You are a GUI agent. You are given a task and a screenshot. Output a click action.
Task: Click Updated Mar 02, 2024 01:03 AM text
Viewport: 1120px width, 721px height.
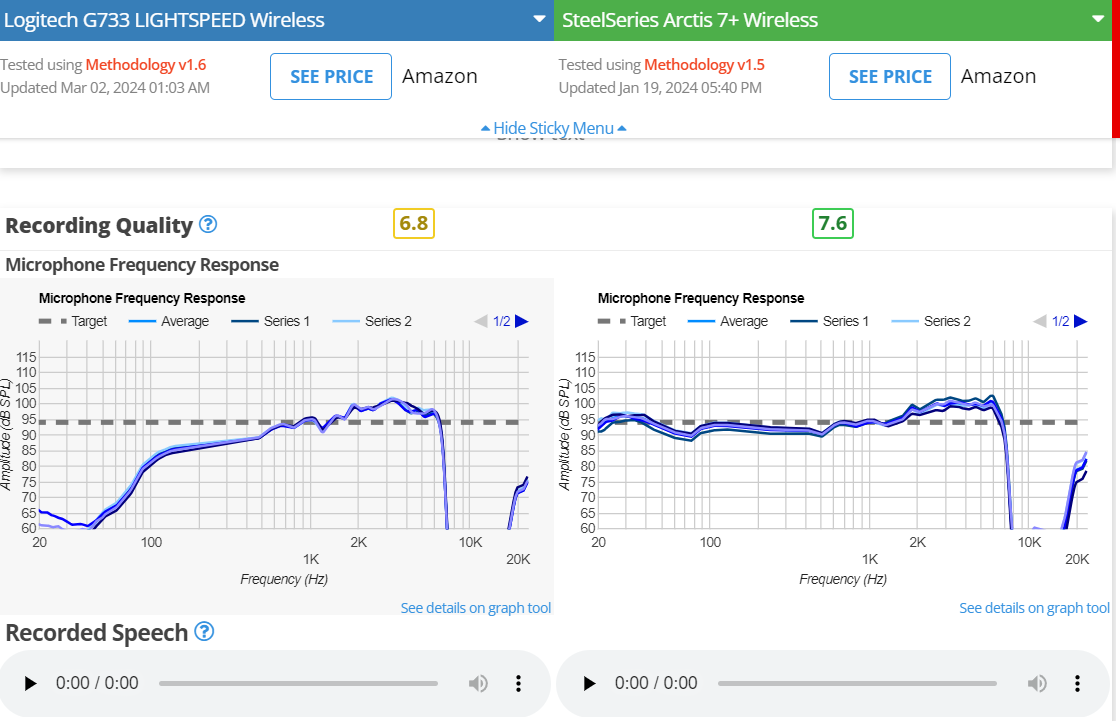[x=105, y=88]
